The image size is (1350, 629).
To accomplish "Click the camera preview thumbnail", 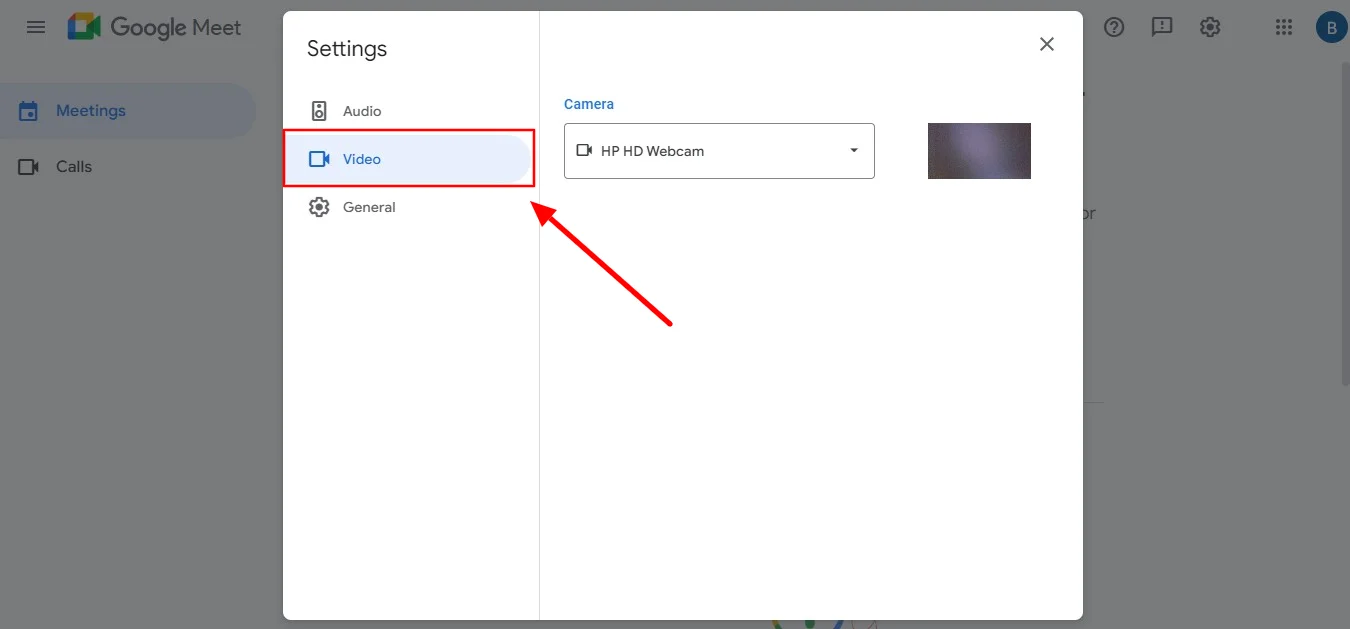I will [979, 151].
